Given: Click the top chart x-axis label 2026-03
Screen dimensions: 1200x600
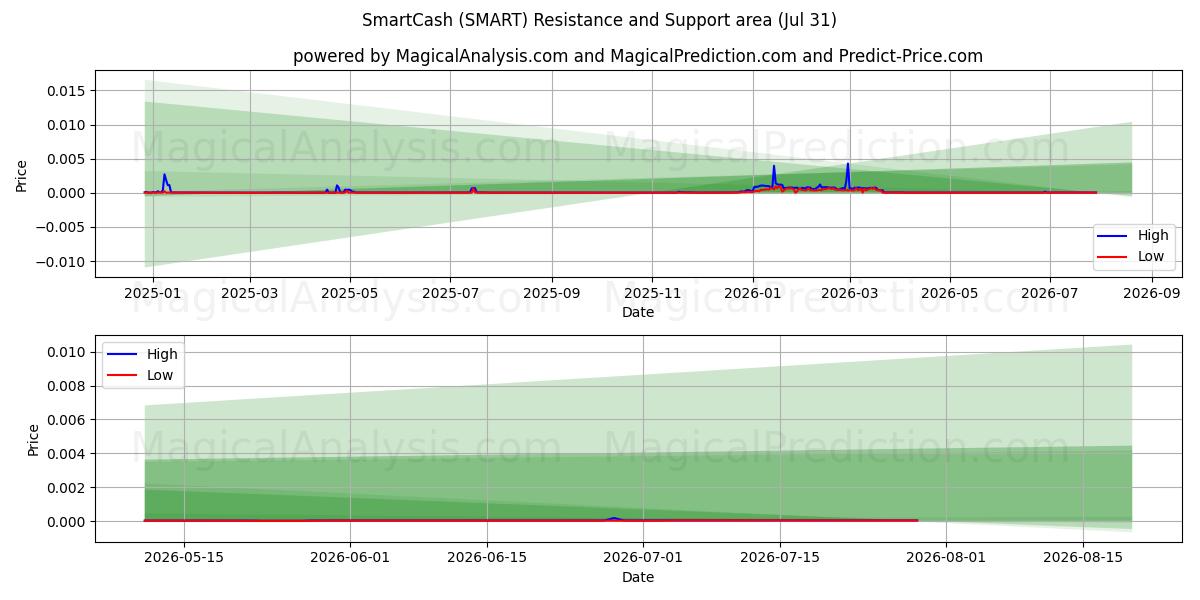Looking at the screenshot, I should coord(849,294).
